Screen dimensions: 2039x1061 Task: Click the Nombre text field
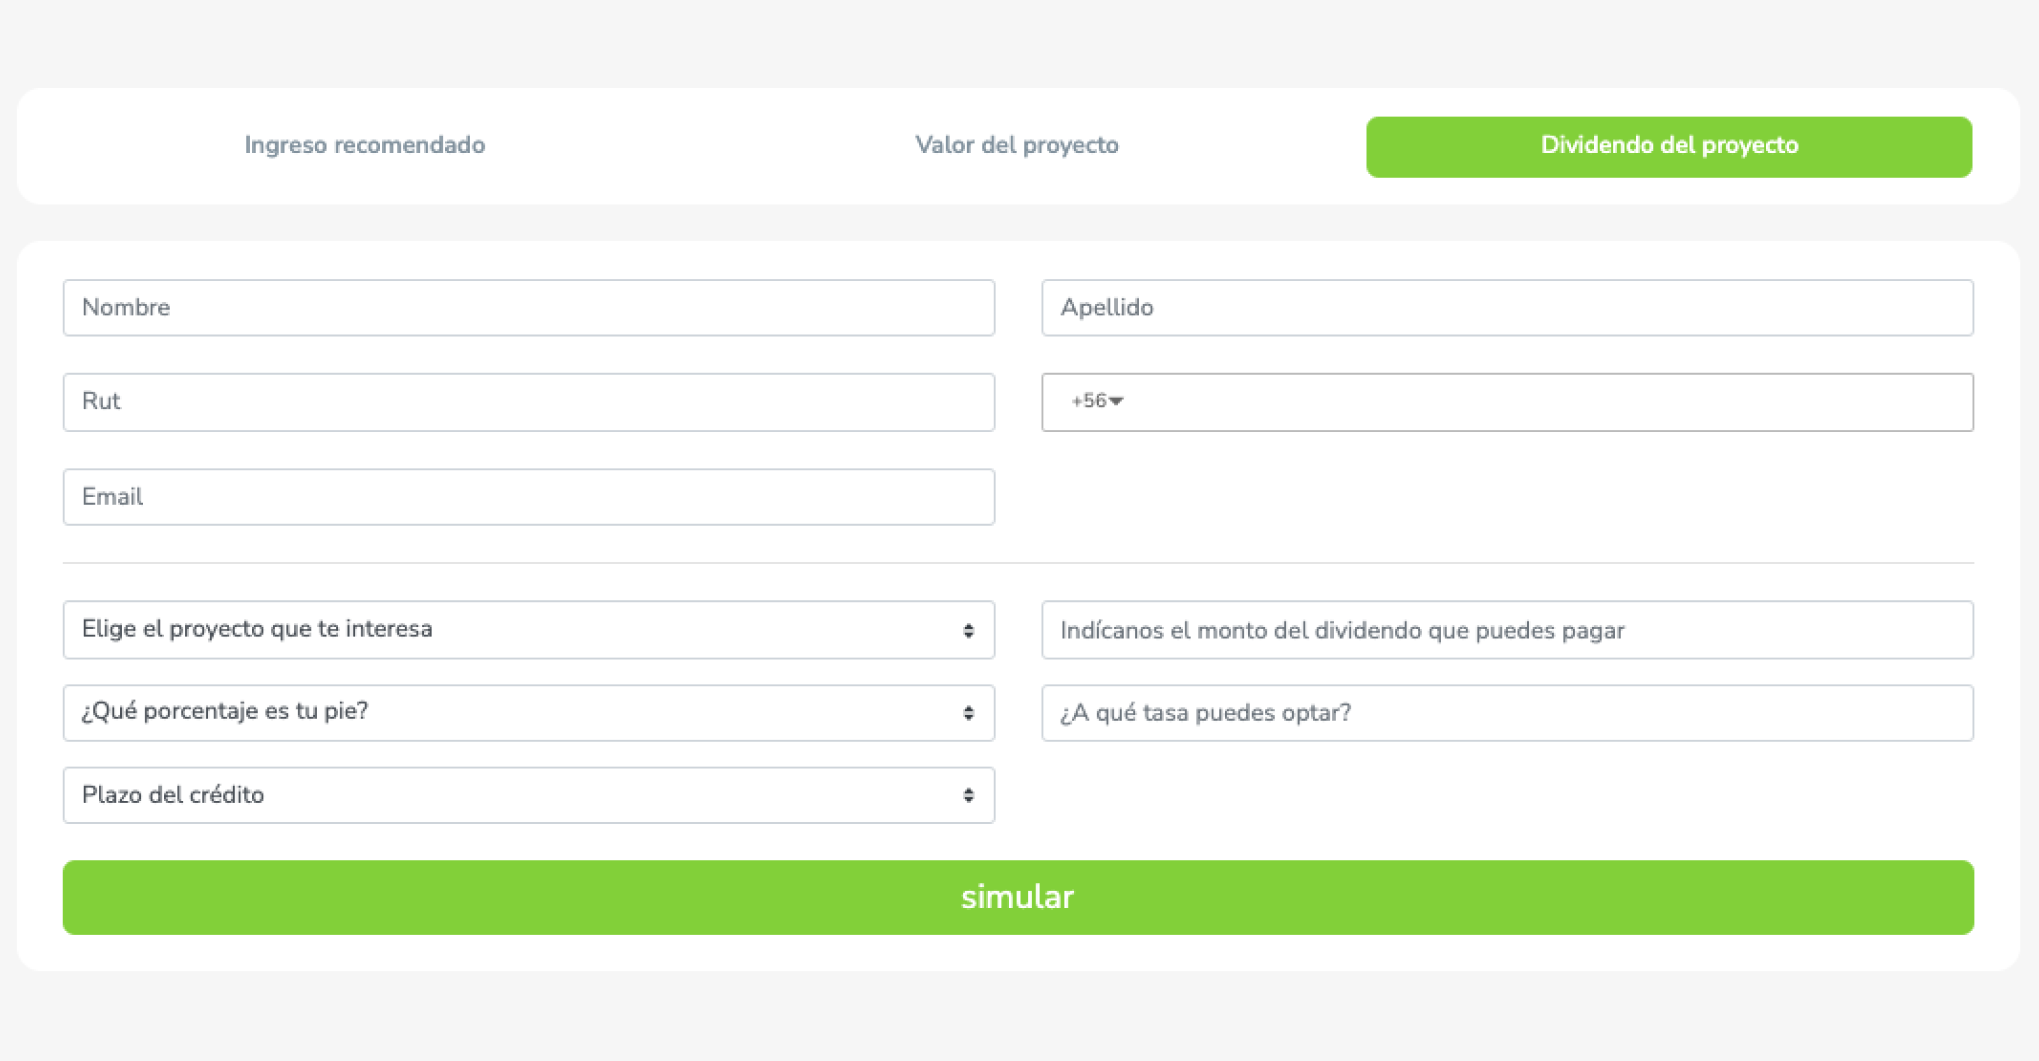point(528,308)
